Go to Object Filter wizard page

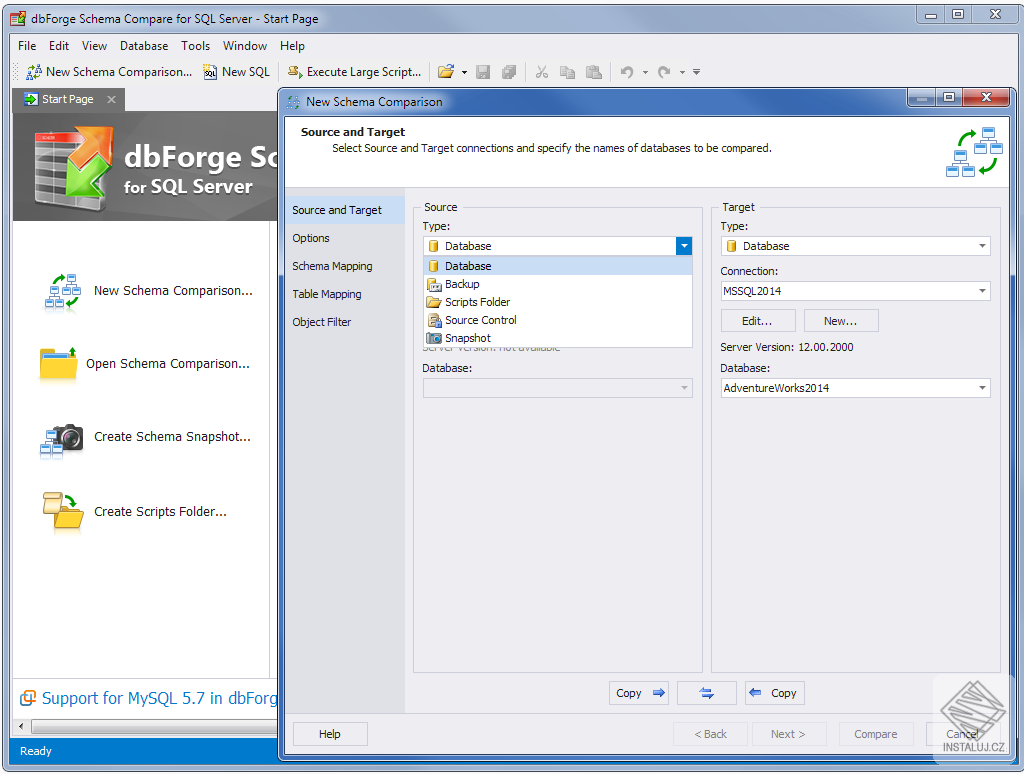click(345, 322)
